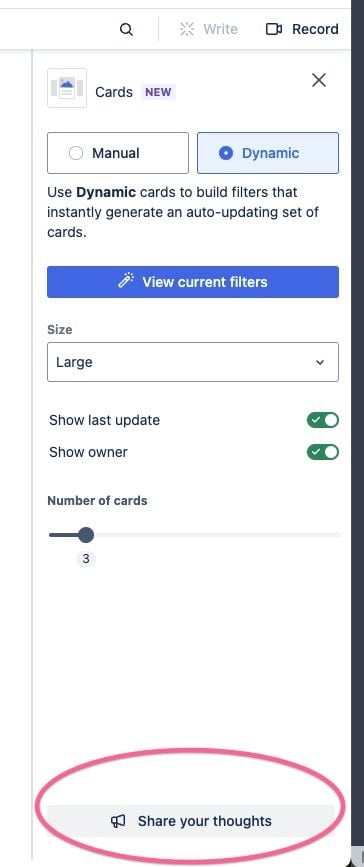Click the slider track's far right end
This screenshot has width=364, height=867.
pyautogui.click(x=337, y=535)
